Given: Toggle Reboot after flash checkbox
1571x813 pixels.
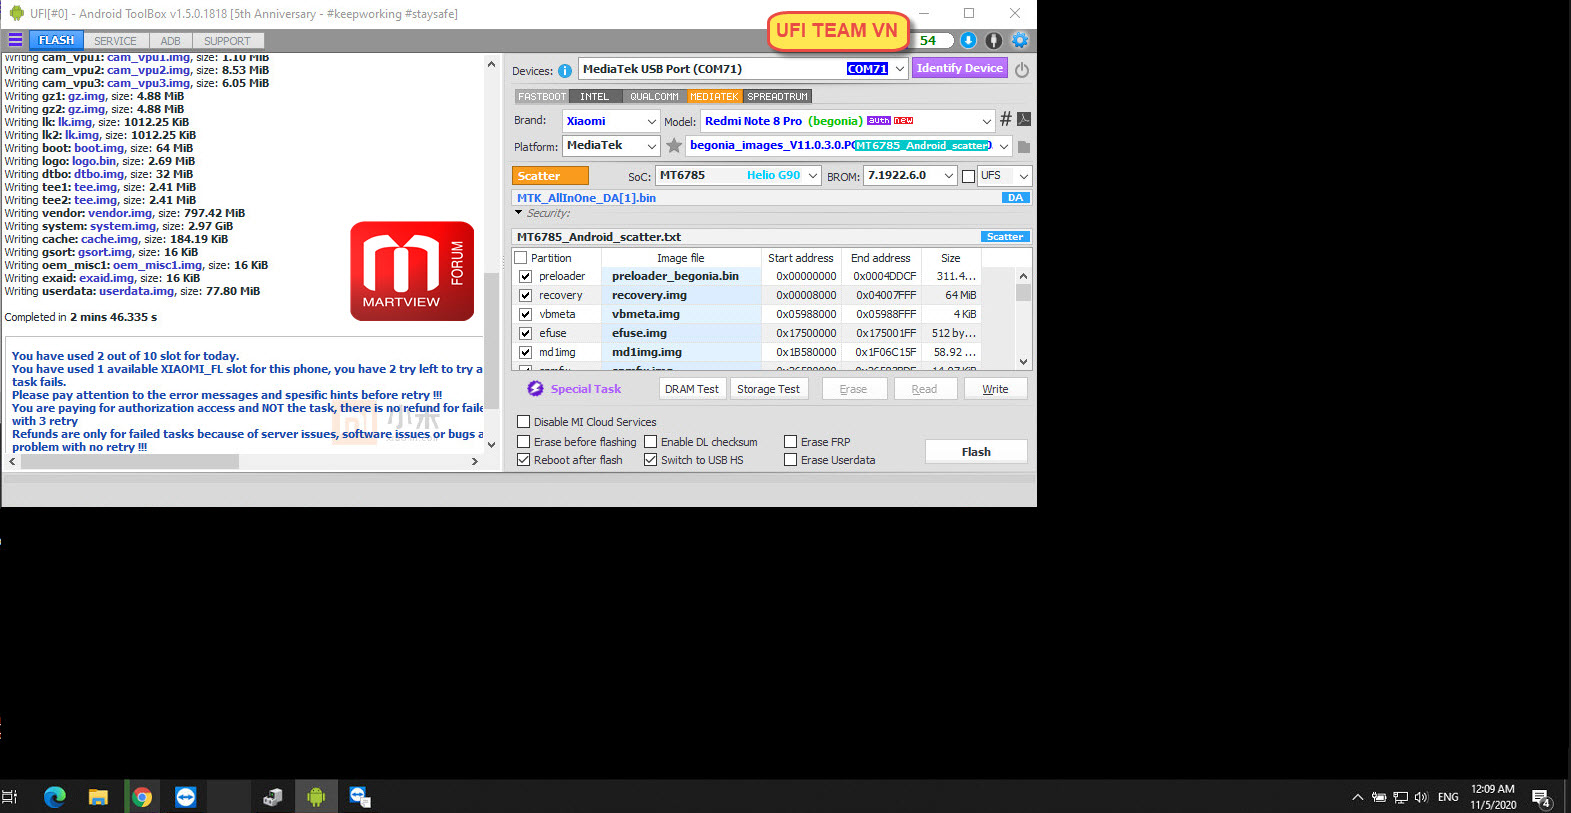Looking at the screenshot, I should (523, 460).
